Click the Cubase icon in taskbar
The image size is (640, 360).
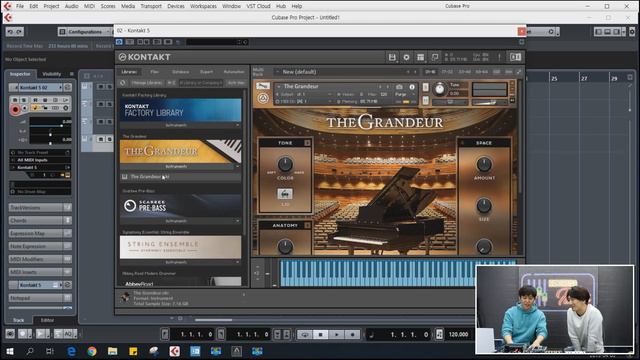174,351
